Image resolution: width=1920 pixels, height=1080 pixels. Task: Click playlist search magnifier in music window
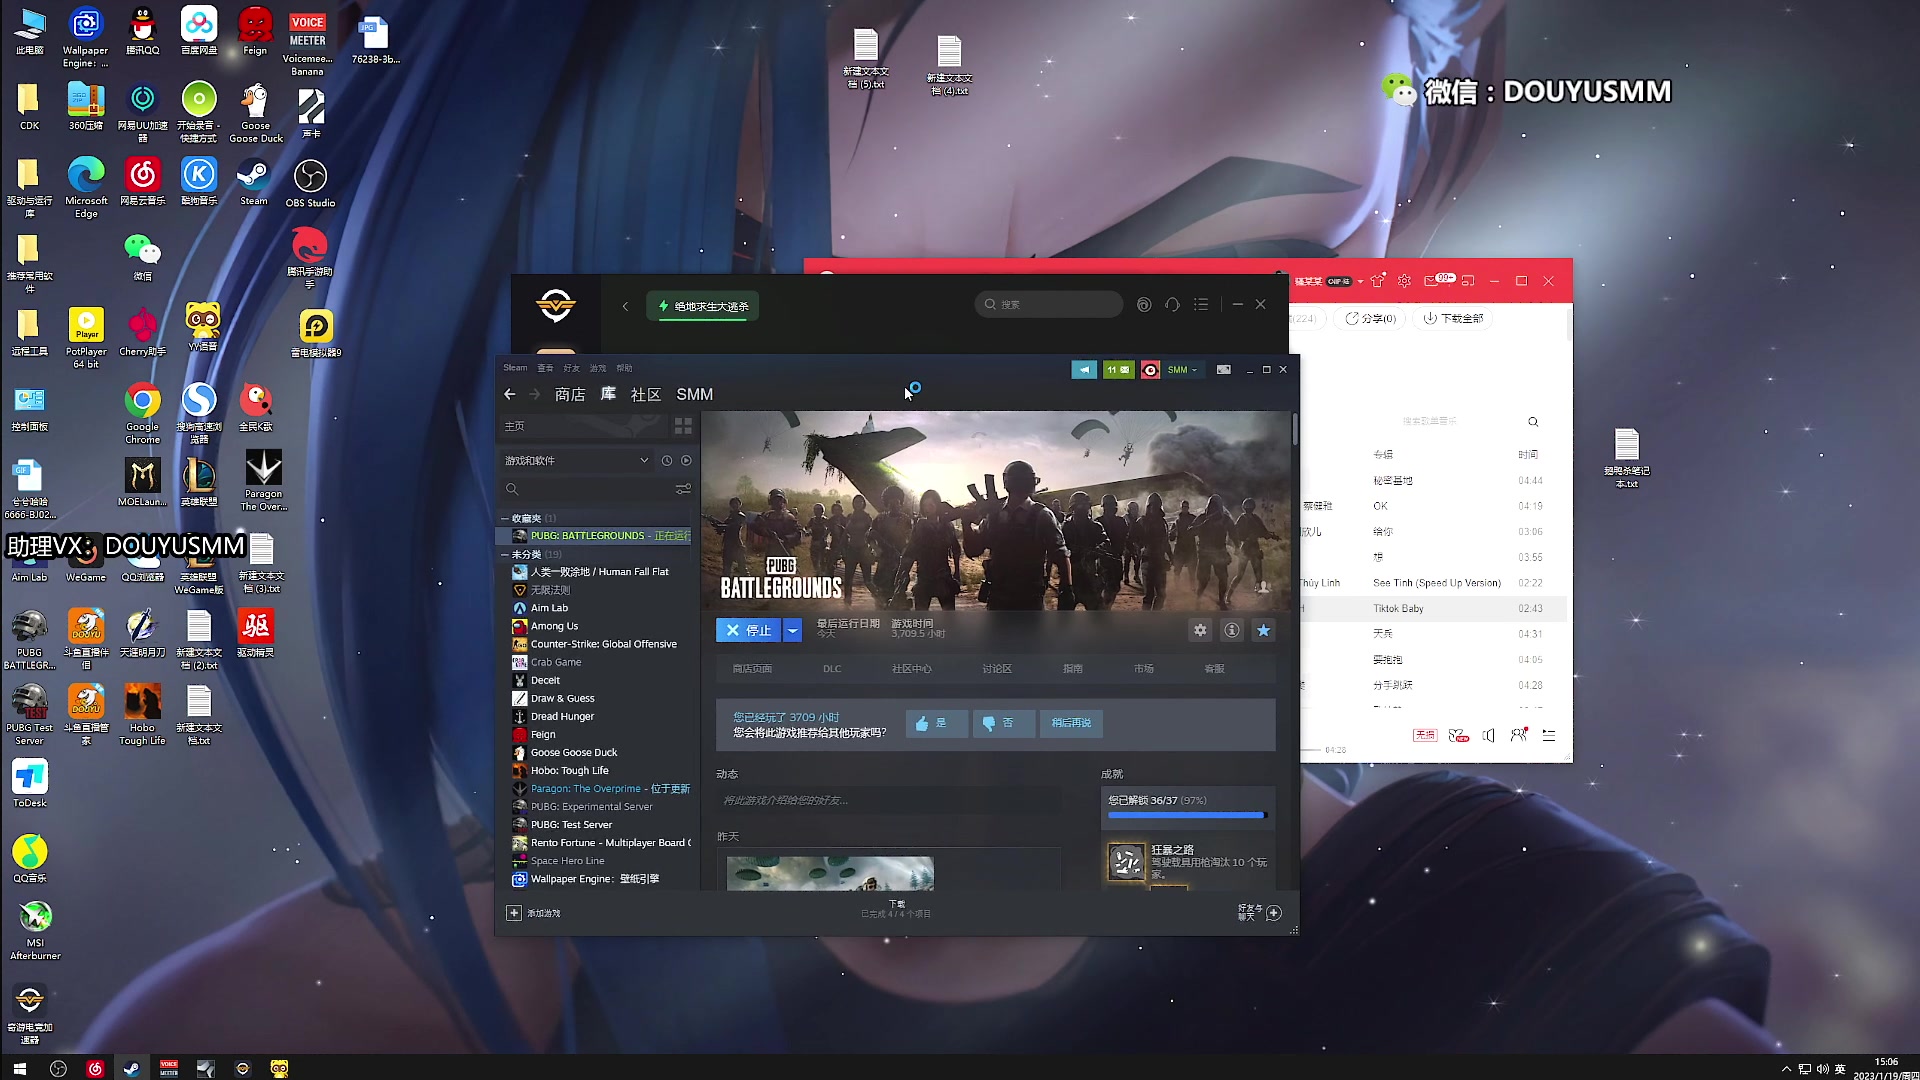[x=1533, y=422]
